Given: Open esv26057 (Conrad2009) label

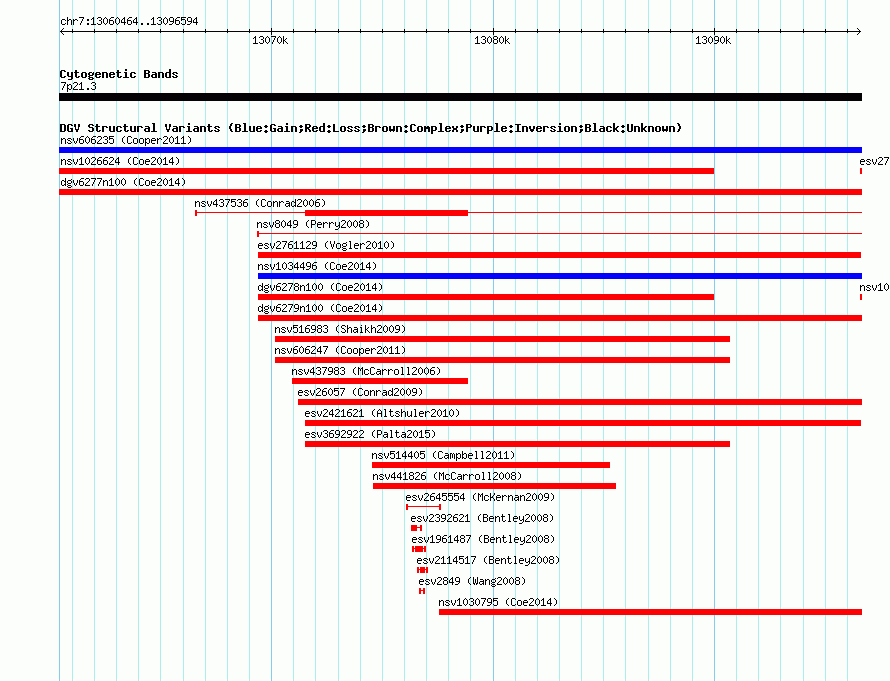Looking at the screenshot, I should click(360, 392).
